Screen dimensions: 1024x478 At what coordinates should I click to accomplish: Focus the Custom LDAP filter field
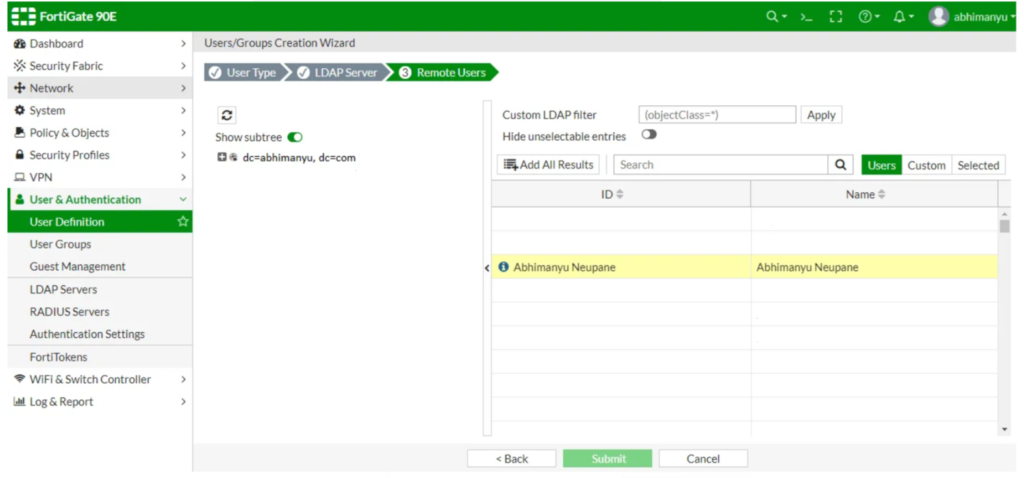(717, 115)
